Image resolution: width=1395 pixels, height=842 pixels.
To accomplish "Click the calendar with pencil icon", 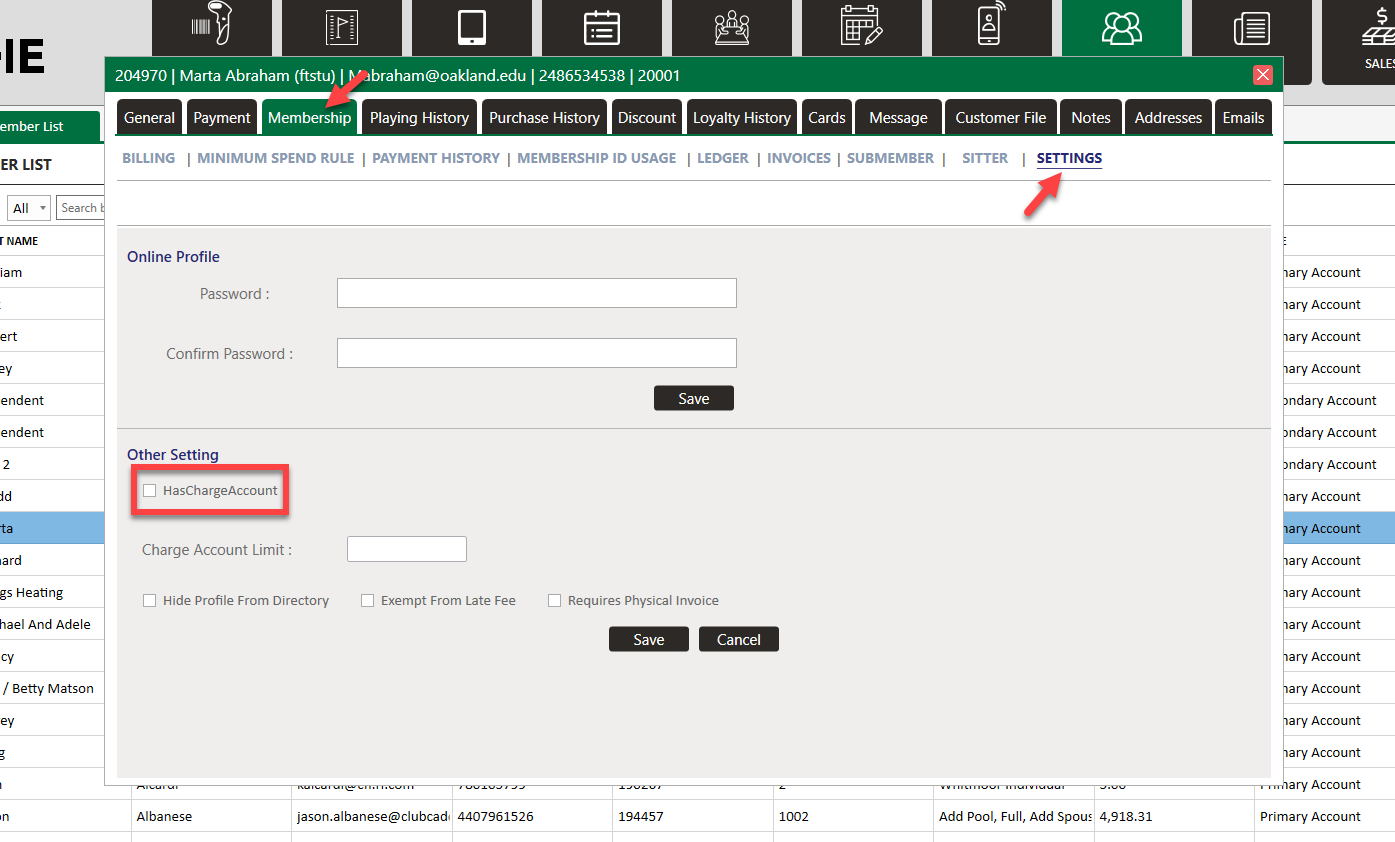I will point(861,28).
